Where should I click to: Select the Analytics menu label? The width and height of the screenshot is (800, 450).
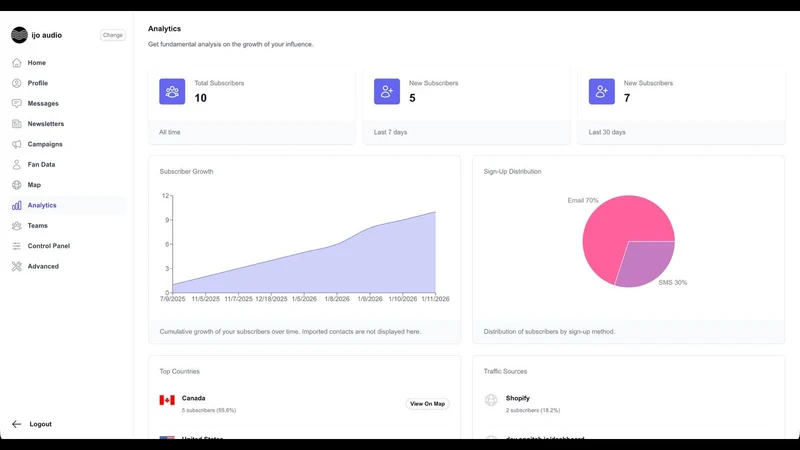(42, 205)
